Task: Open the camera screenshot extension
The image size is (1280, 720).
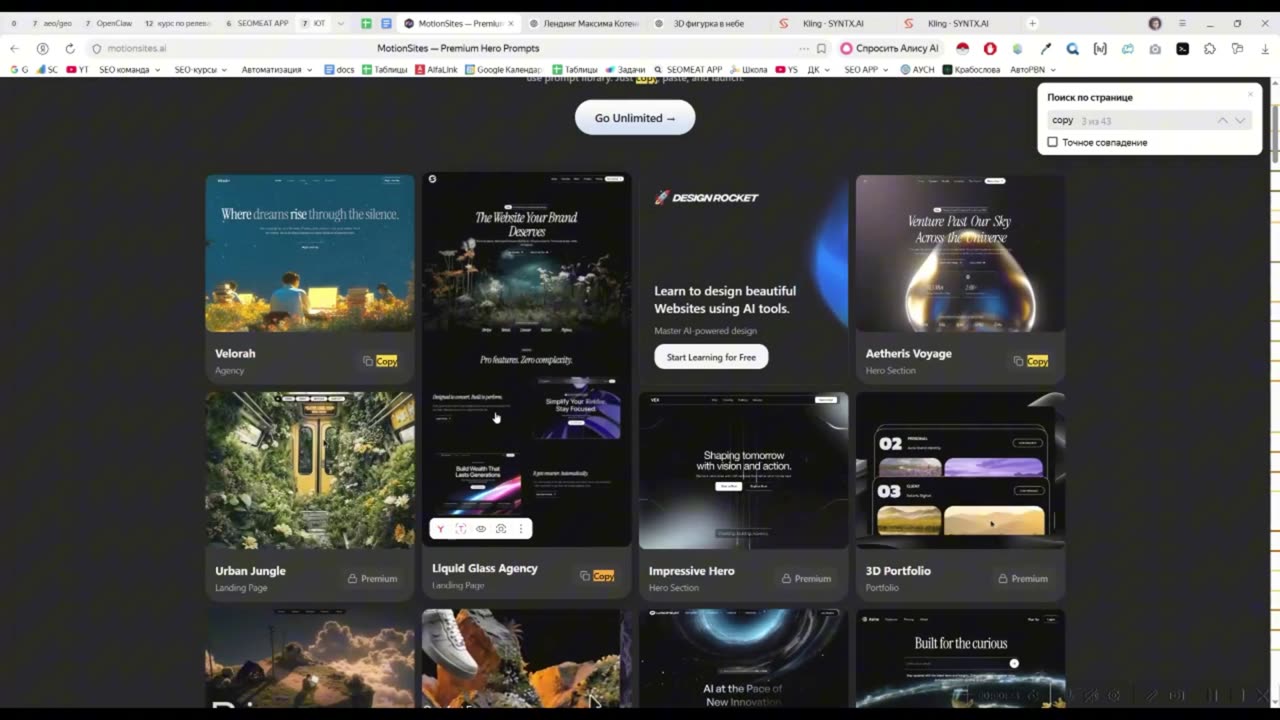Action: point(1155,48)
